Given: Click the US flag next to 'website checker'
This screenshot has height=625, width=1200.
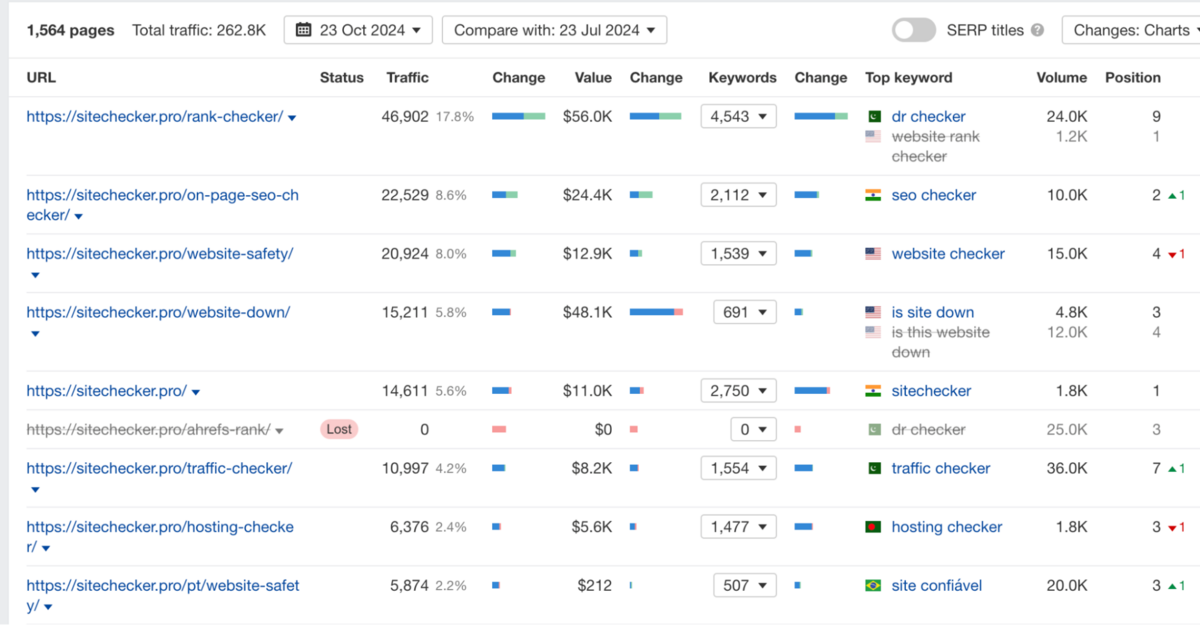Looking at the screenshot, I should click(x=873, y=254).
